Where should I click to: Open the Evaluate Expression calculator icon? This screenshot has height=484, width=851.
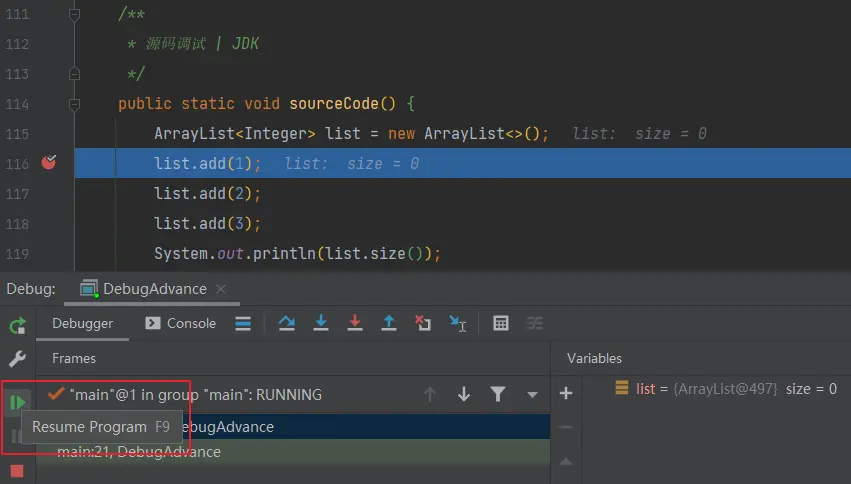(x=500, y=323)
